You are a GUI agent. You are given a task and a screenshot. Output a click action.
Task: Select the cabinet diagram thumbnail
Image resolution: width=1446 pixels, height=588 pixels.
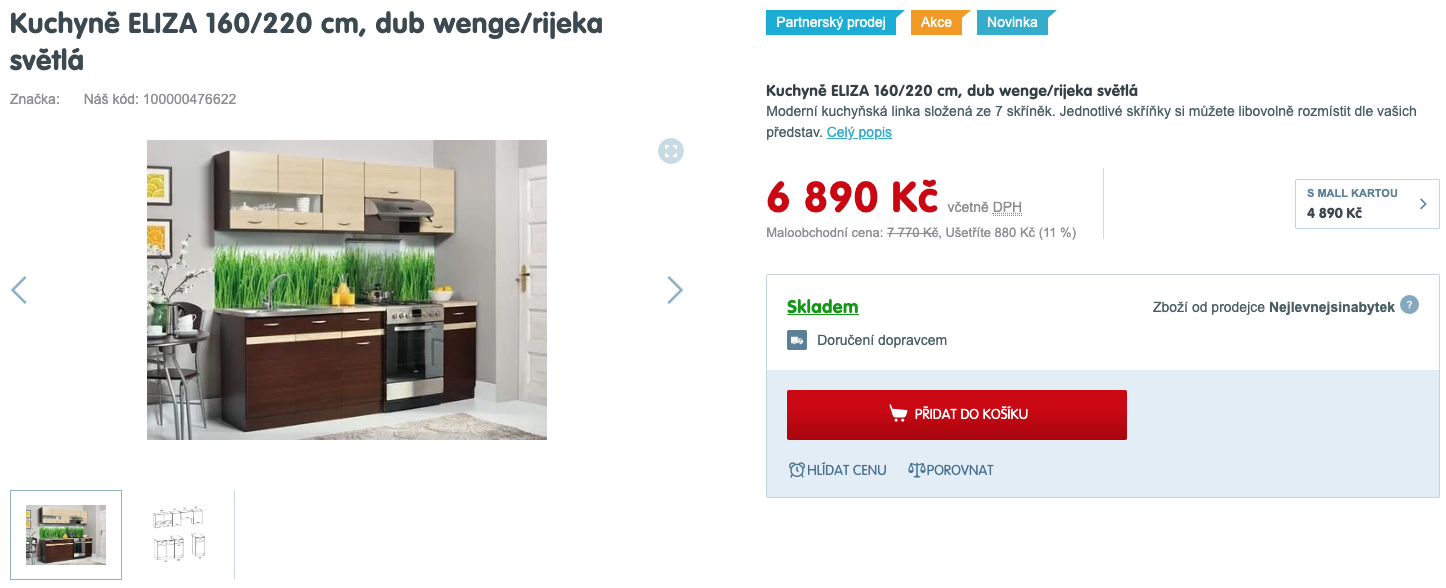pos(179,535)
